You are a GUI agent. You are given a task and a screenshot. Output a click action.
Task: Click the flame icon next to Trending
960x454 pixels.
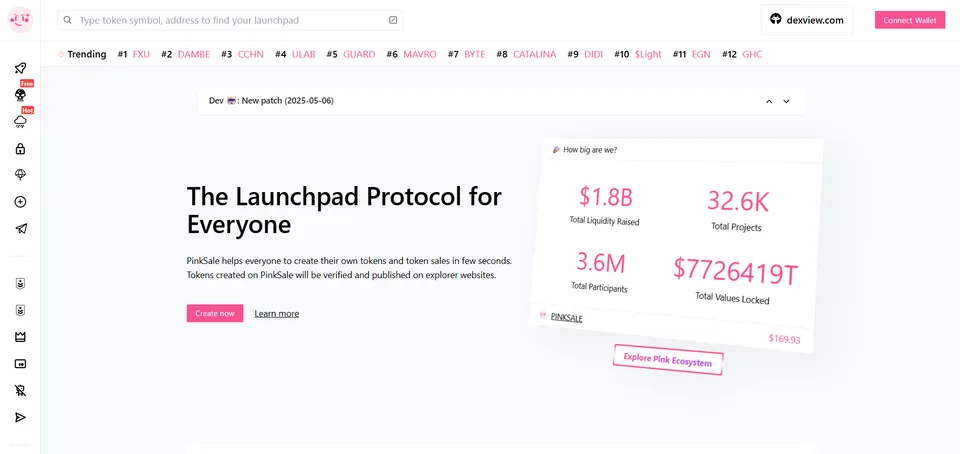(61, 54)
